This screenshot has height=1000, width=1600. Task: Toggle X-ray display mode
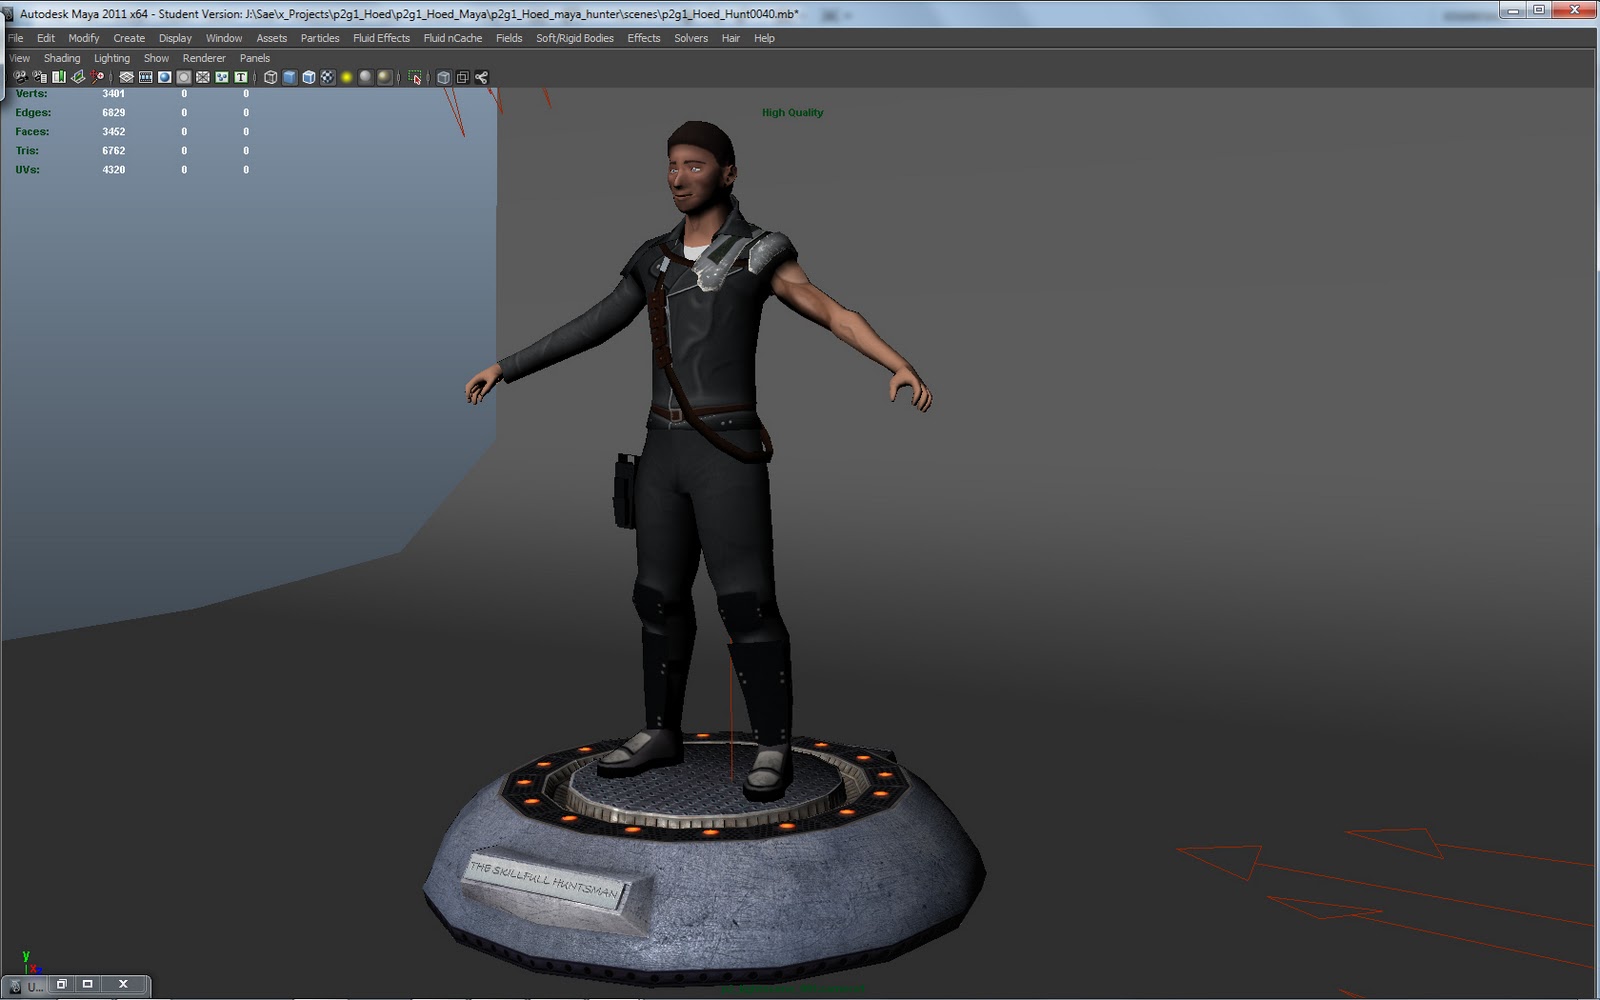[x=442, y=77]
